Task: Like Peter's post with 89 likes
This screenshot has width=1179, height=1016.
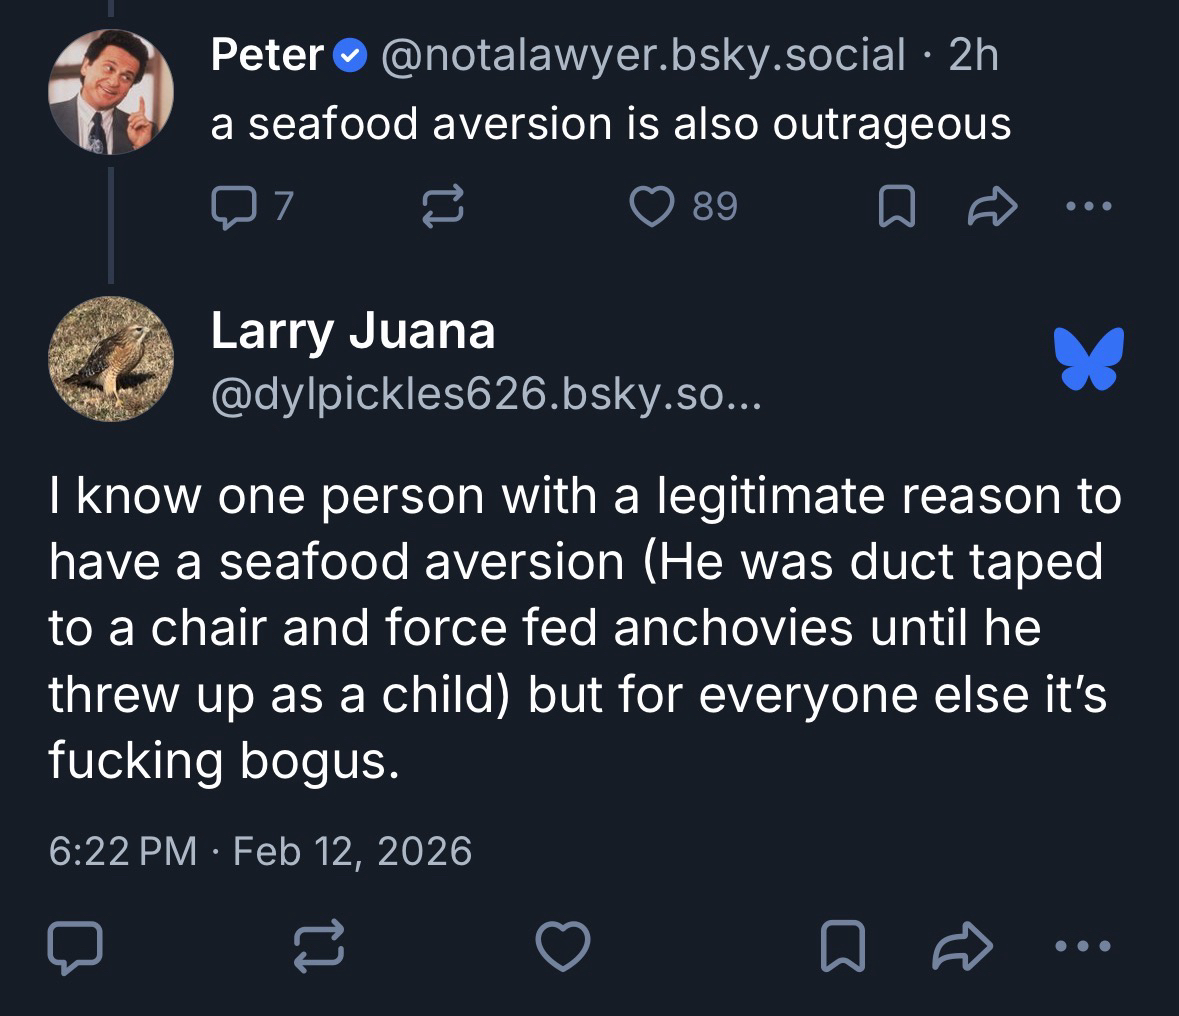Action: (x=653, y=206)
